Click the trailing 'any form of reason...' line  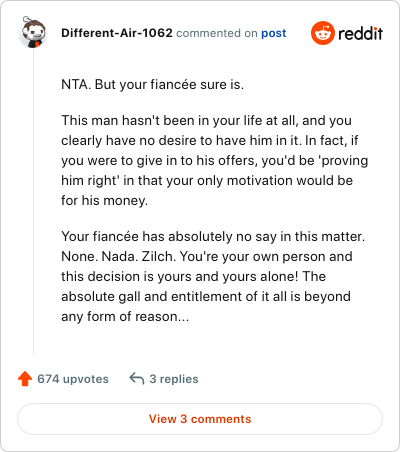(125, 316)
